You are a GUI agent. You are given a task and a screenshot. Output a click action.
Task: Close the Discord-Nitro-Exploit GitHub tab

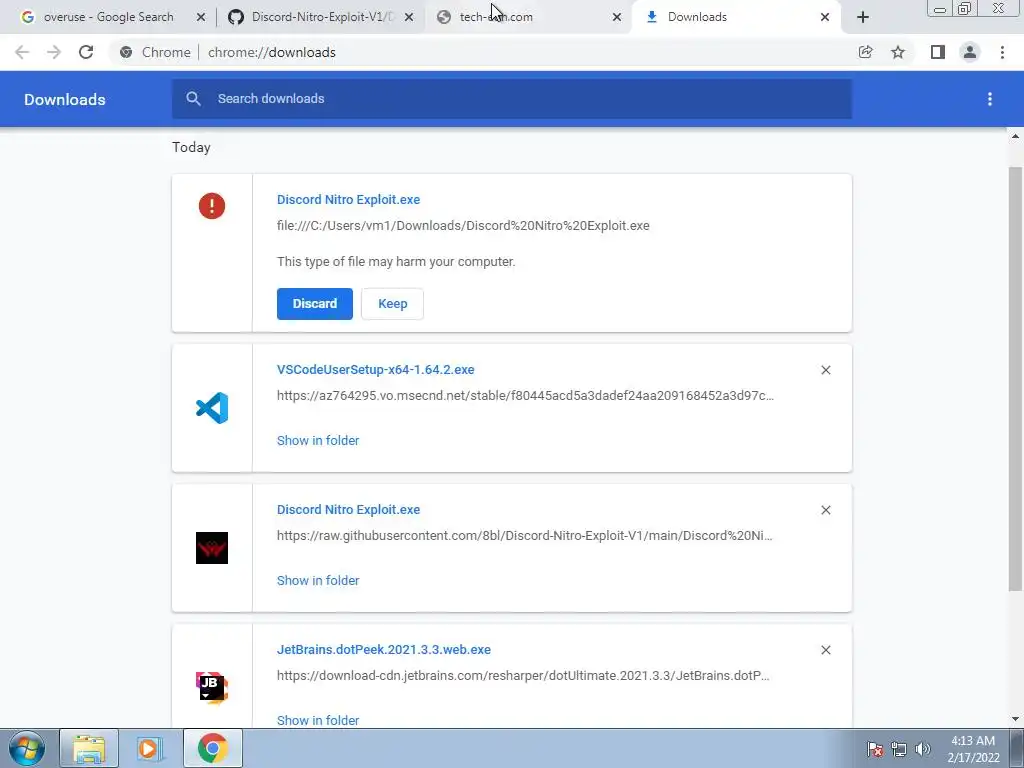[409, 17]
